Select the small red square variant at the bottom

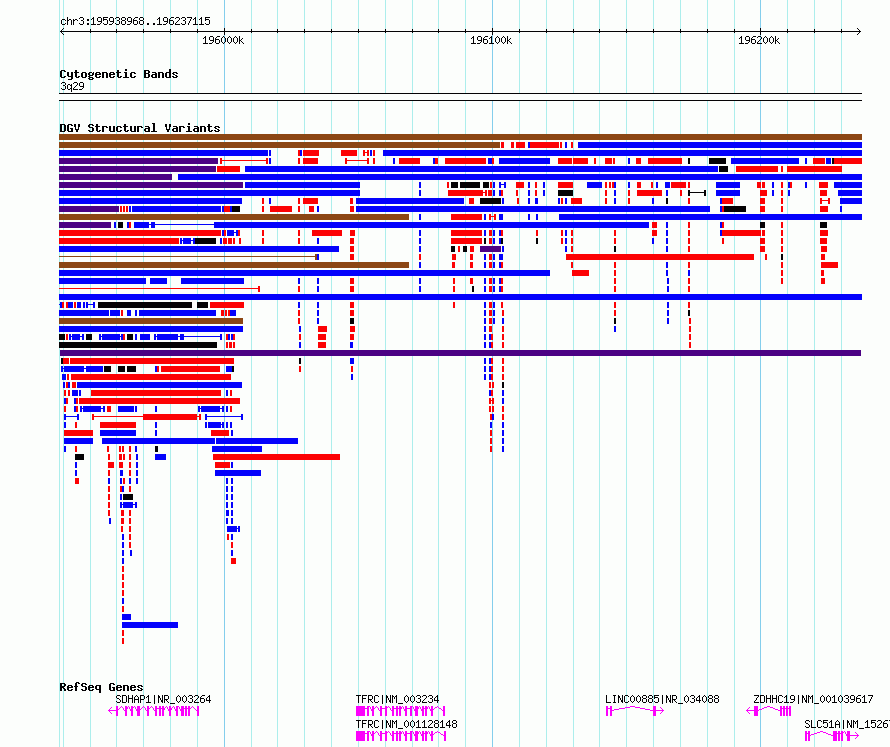(x=233, y=561)
